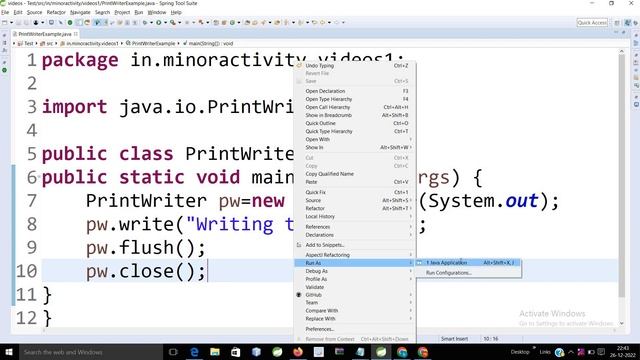Click the green Boot Dashboard toolbar icon
640x360 pixels.
click(x=70, y=22)
